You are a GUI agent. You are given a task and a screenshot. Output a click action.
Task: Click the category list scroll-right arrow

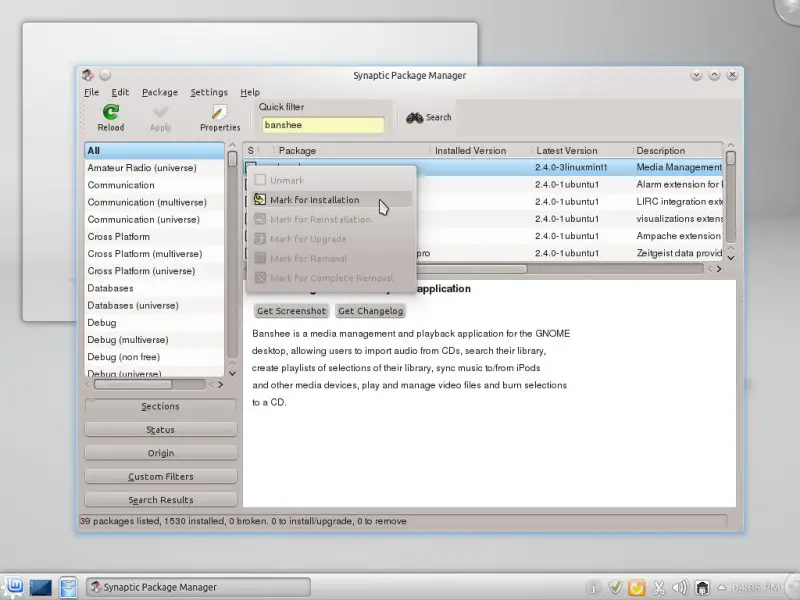[220, 384]
